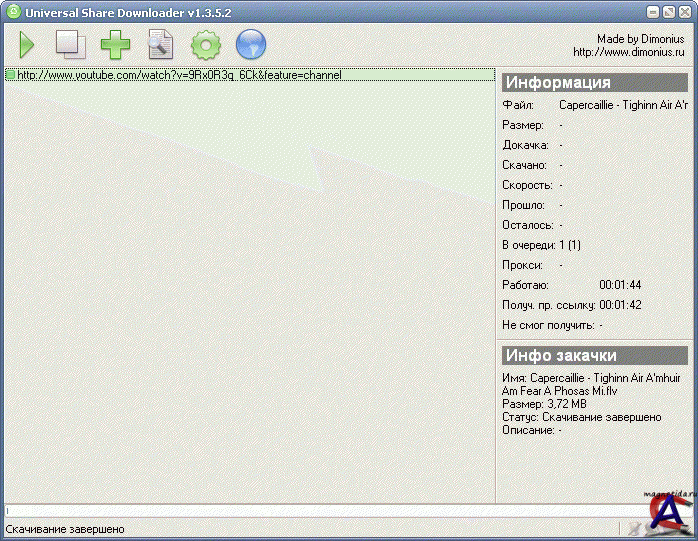Click the 'Made by Dimonius' text
Screen dimensions: 698x541
[x=638, y=38]
